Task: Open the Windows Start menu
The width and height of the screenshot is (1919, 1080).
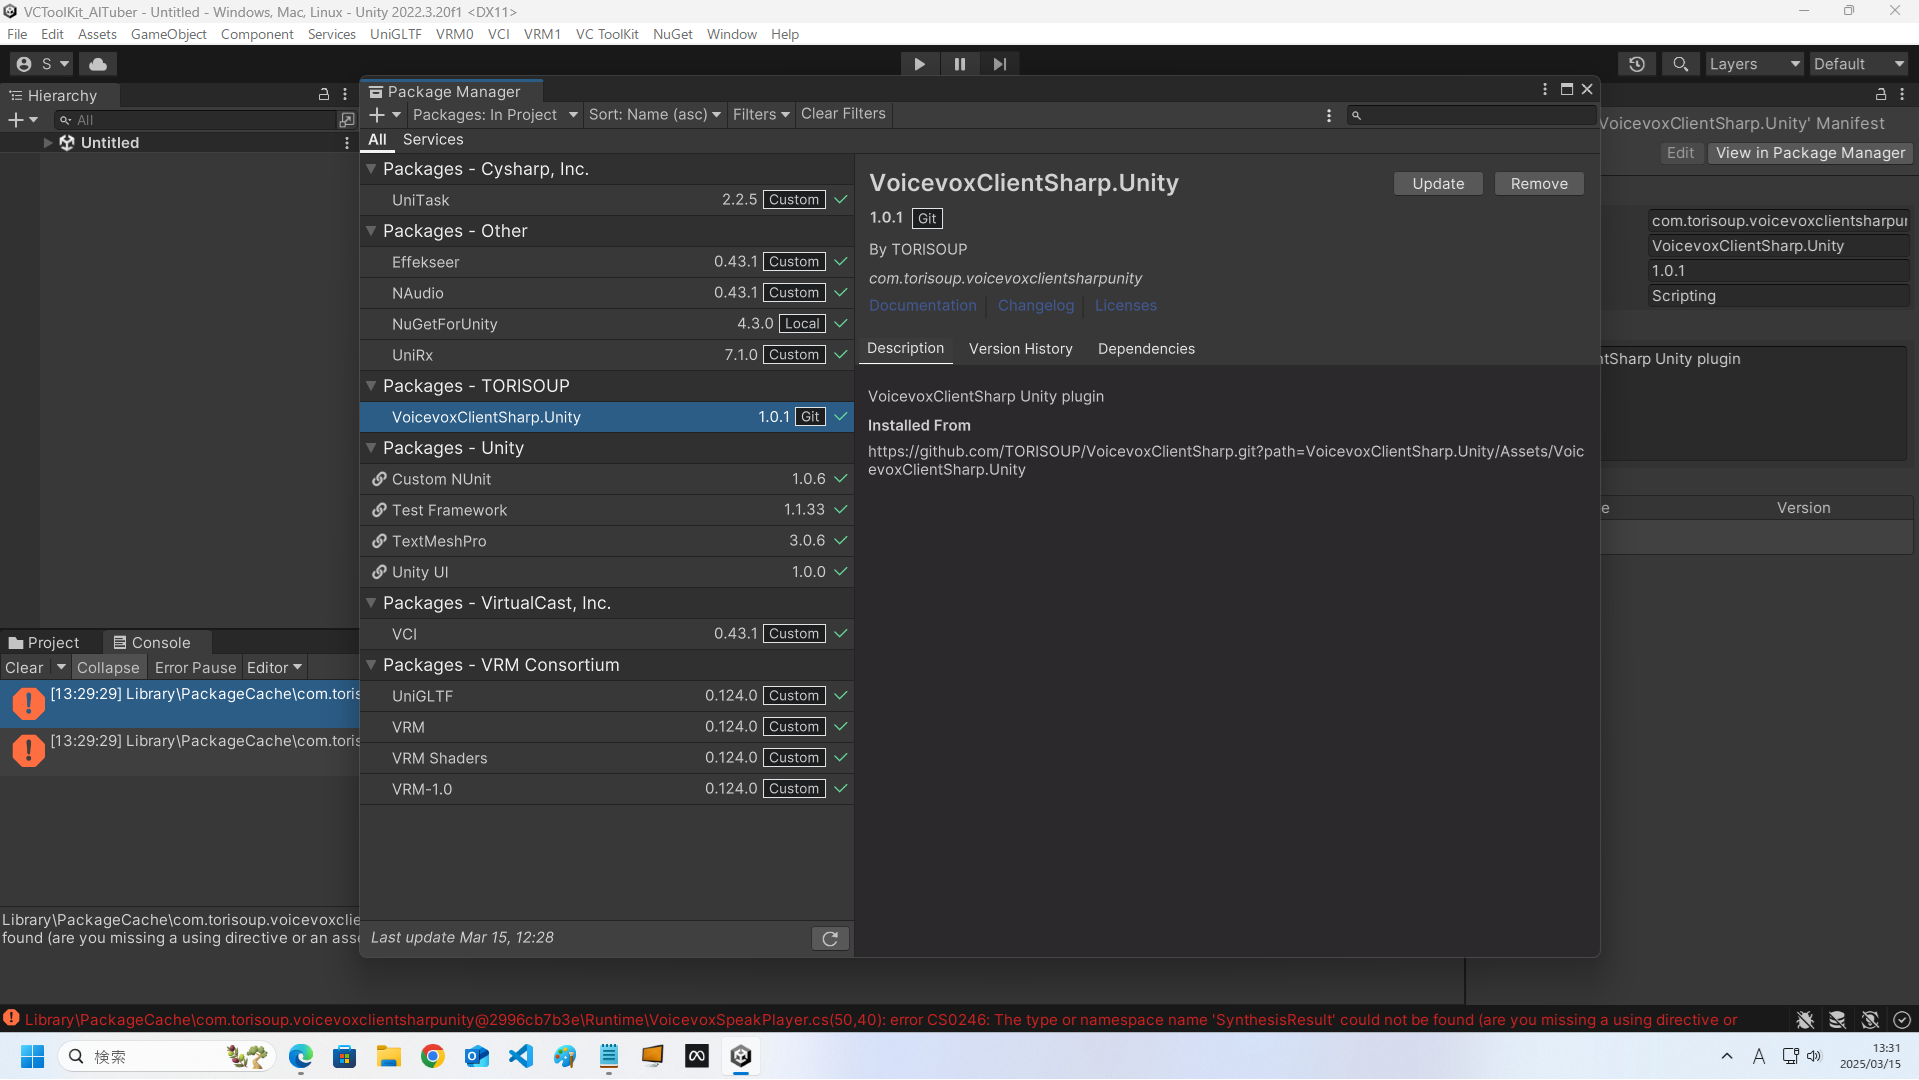Action: tap(32, 1056)
